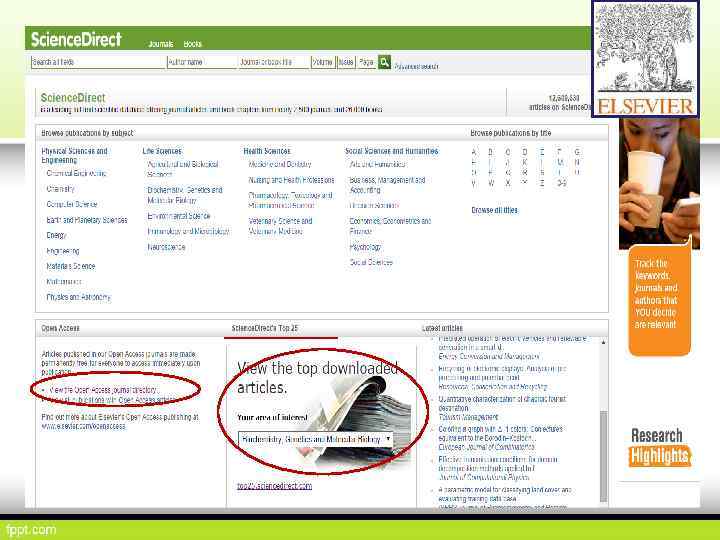Open Psychology subject link

click(365, 247)
